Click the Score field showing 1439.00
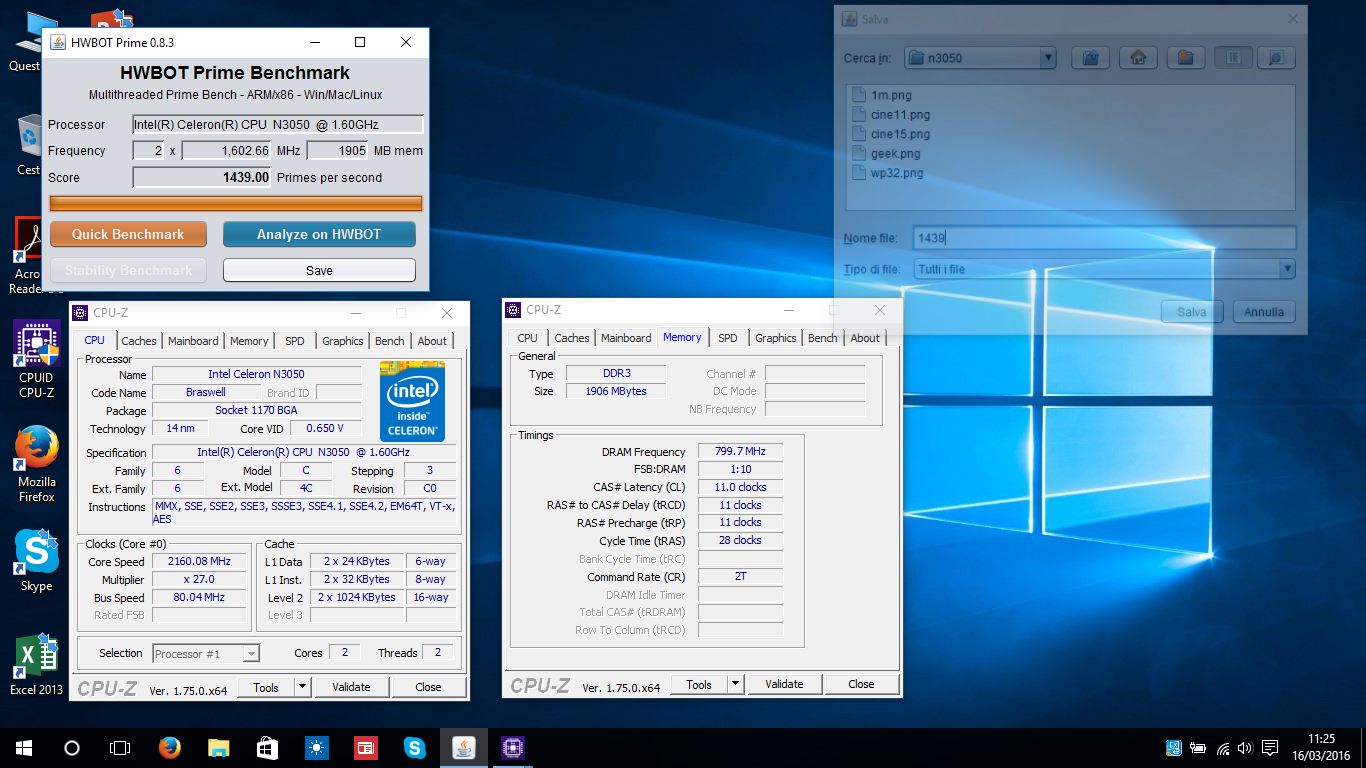The width and height of the screenshot is (1366, 768). tap(202, 177)
